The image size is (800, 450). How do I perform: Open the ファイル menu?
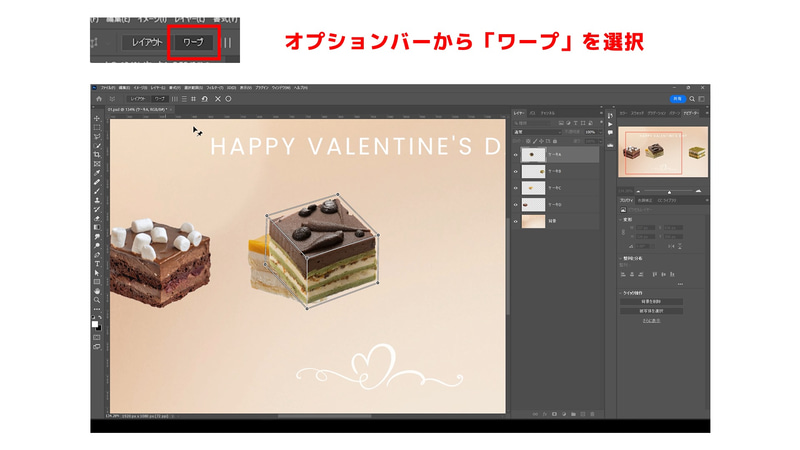108,88
